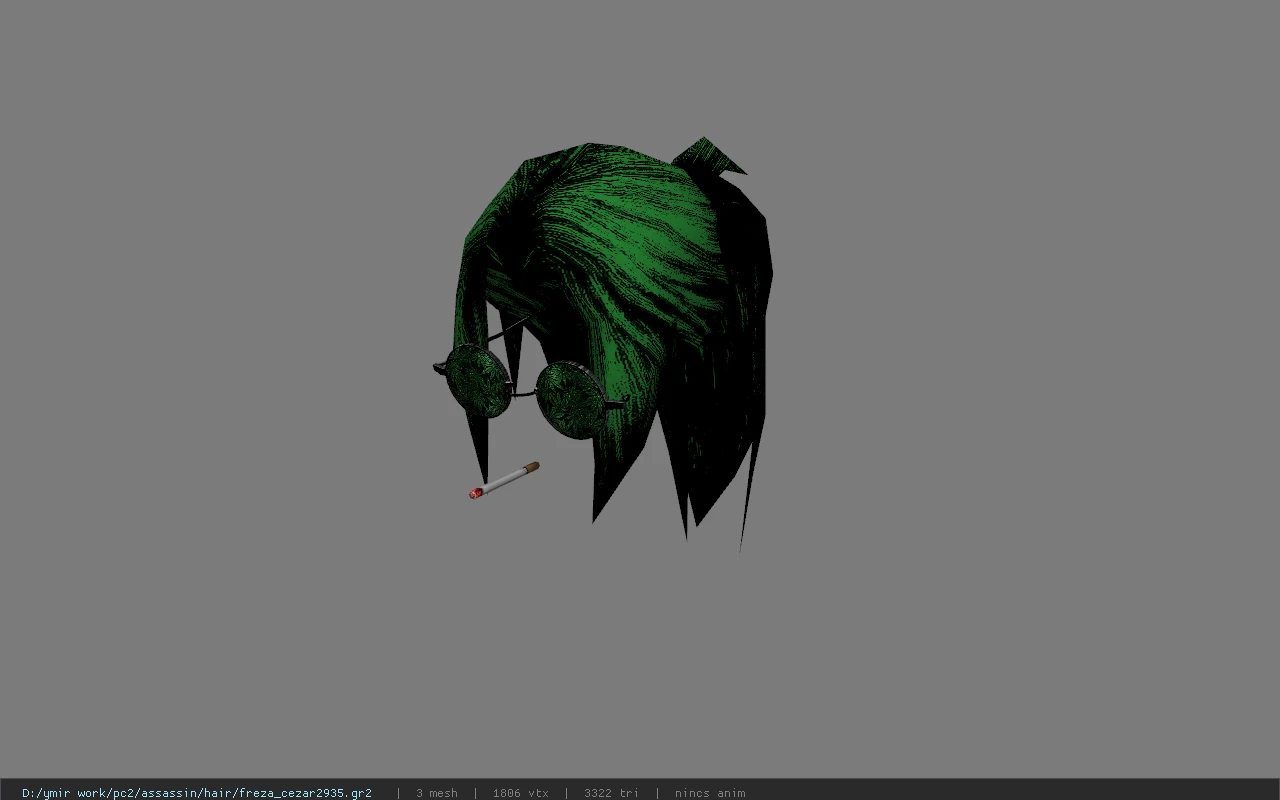Click empty gray viewport background area
Screen dimensions: 1280x800
(1000, 400)
